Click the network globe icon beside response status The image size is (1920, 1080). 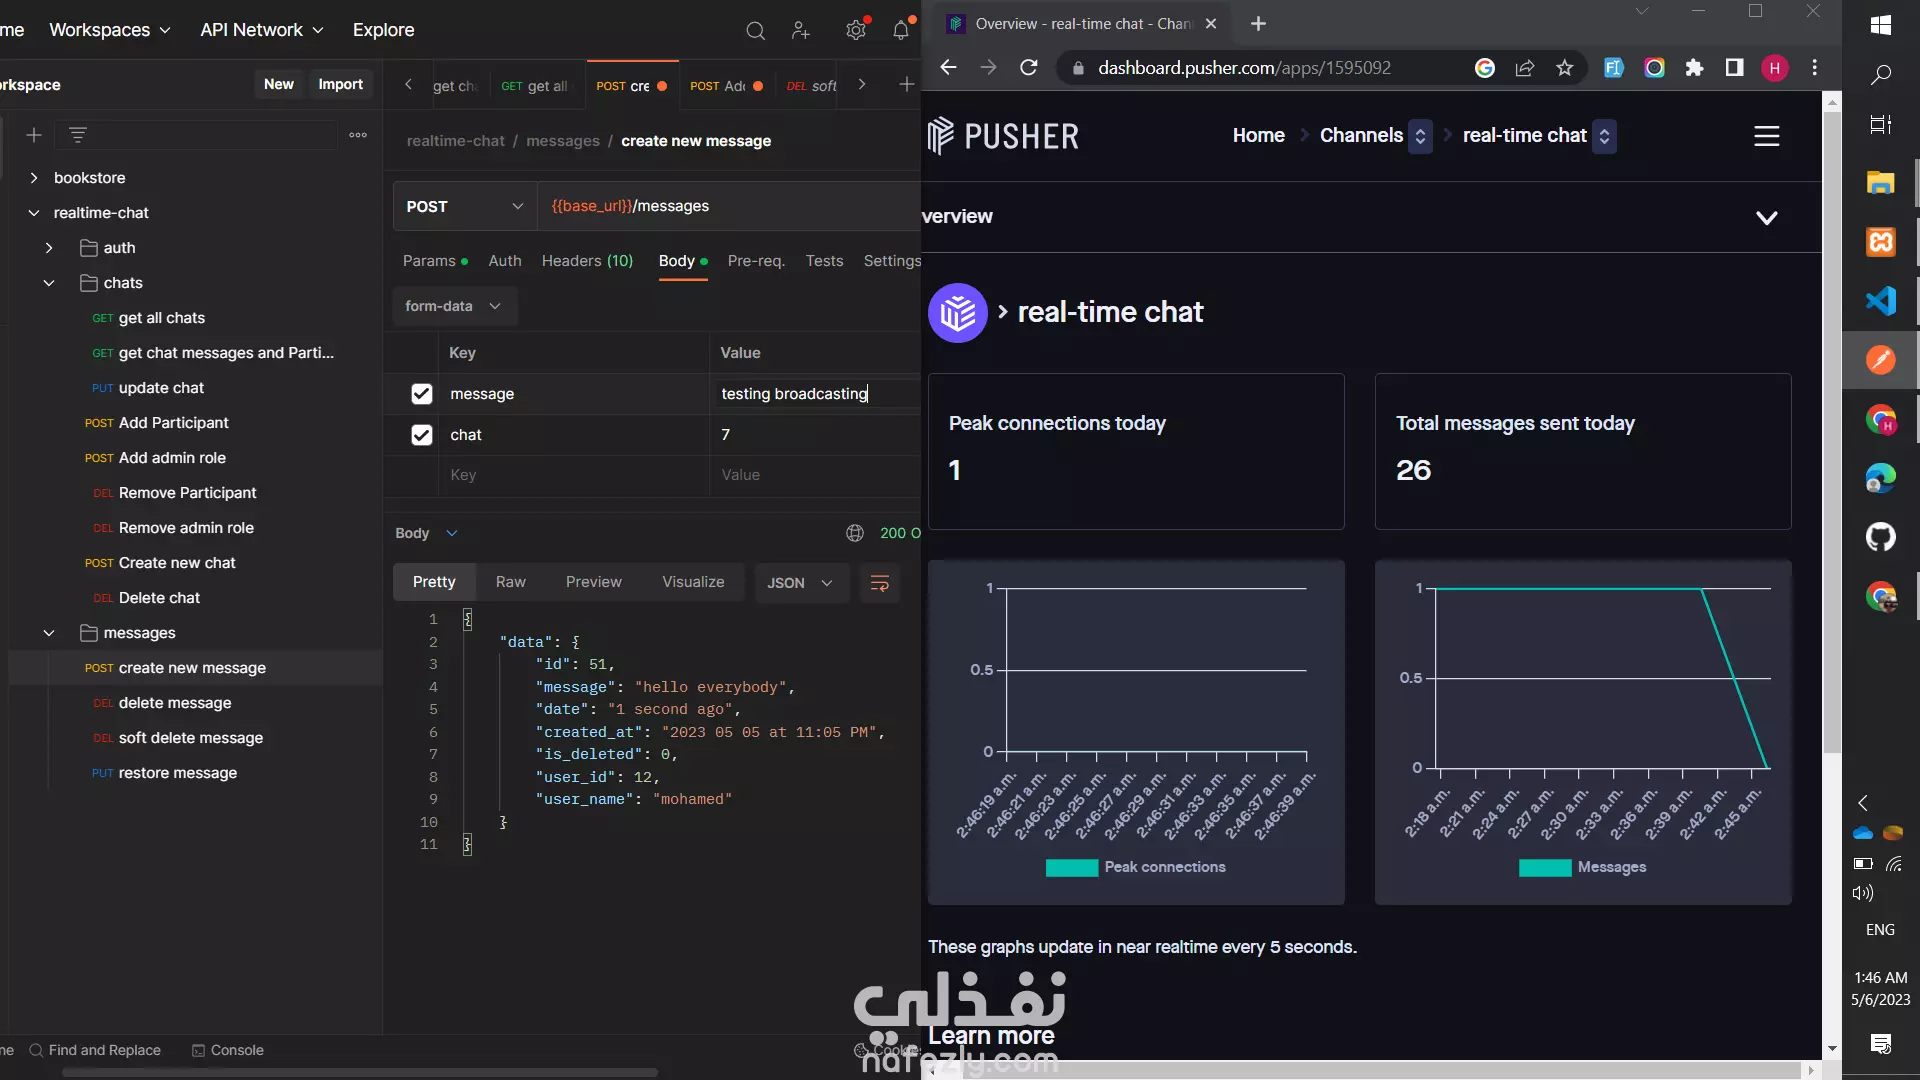tap(855, 533)
